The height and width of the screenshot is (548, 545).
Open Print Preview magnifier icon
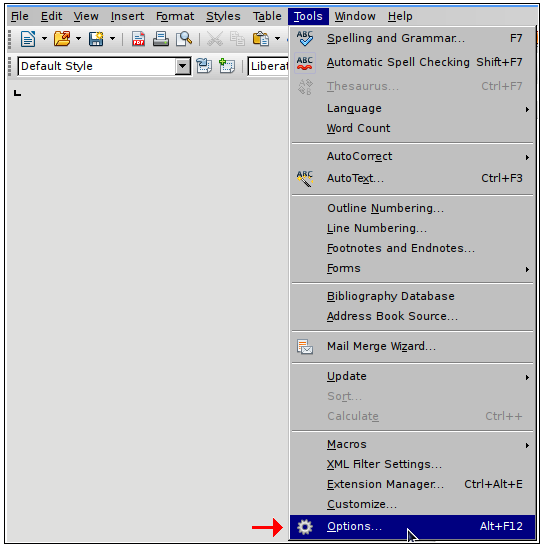tap(184, 39)
